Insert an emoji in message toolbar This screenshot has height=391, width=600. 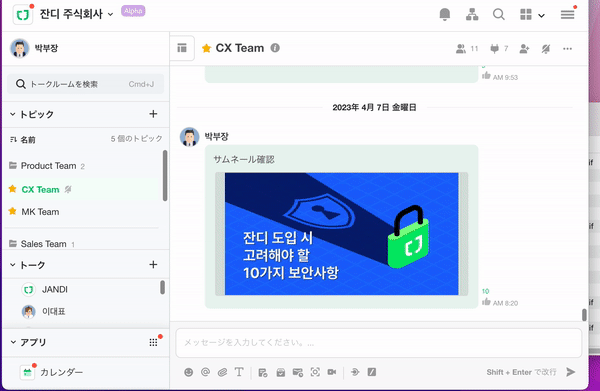[x=188, y=372]
